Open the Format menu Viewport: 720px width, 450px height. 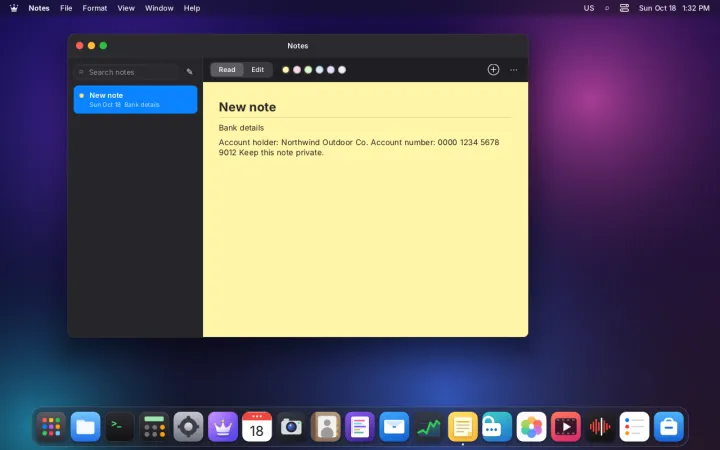click(x=95, y=8)
